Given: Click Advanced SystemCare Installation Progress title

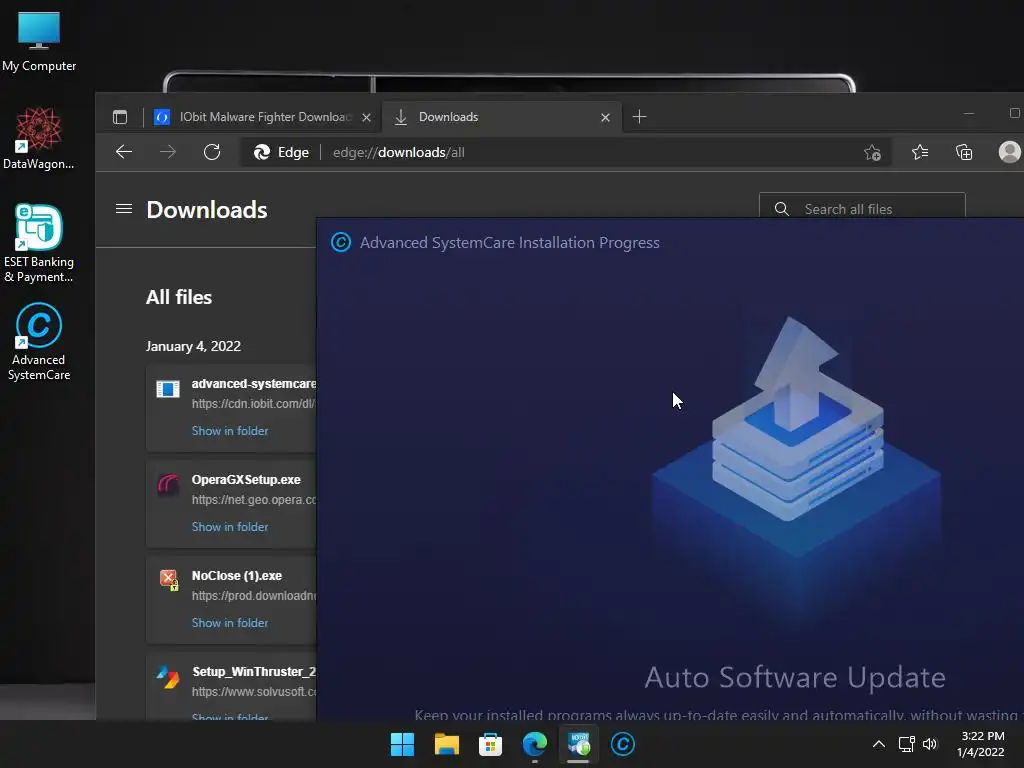Looking at the screenshot, I should tap(509, 242).
